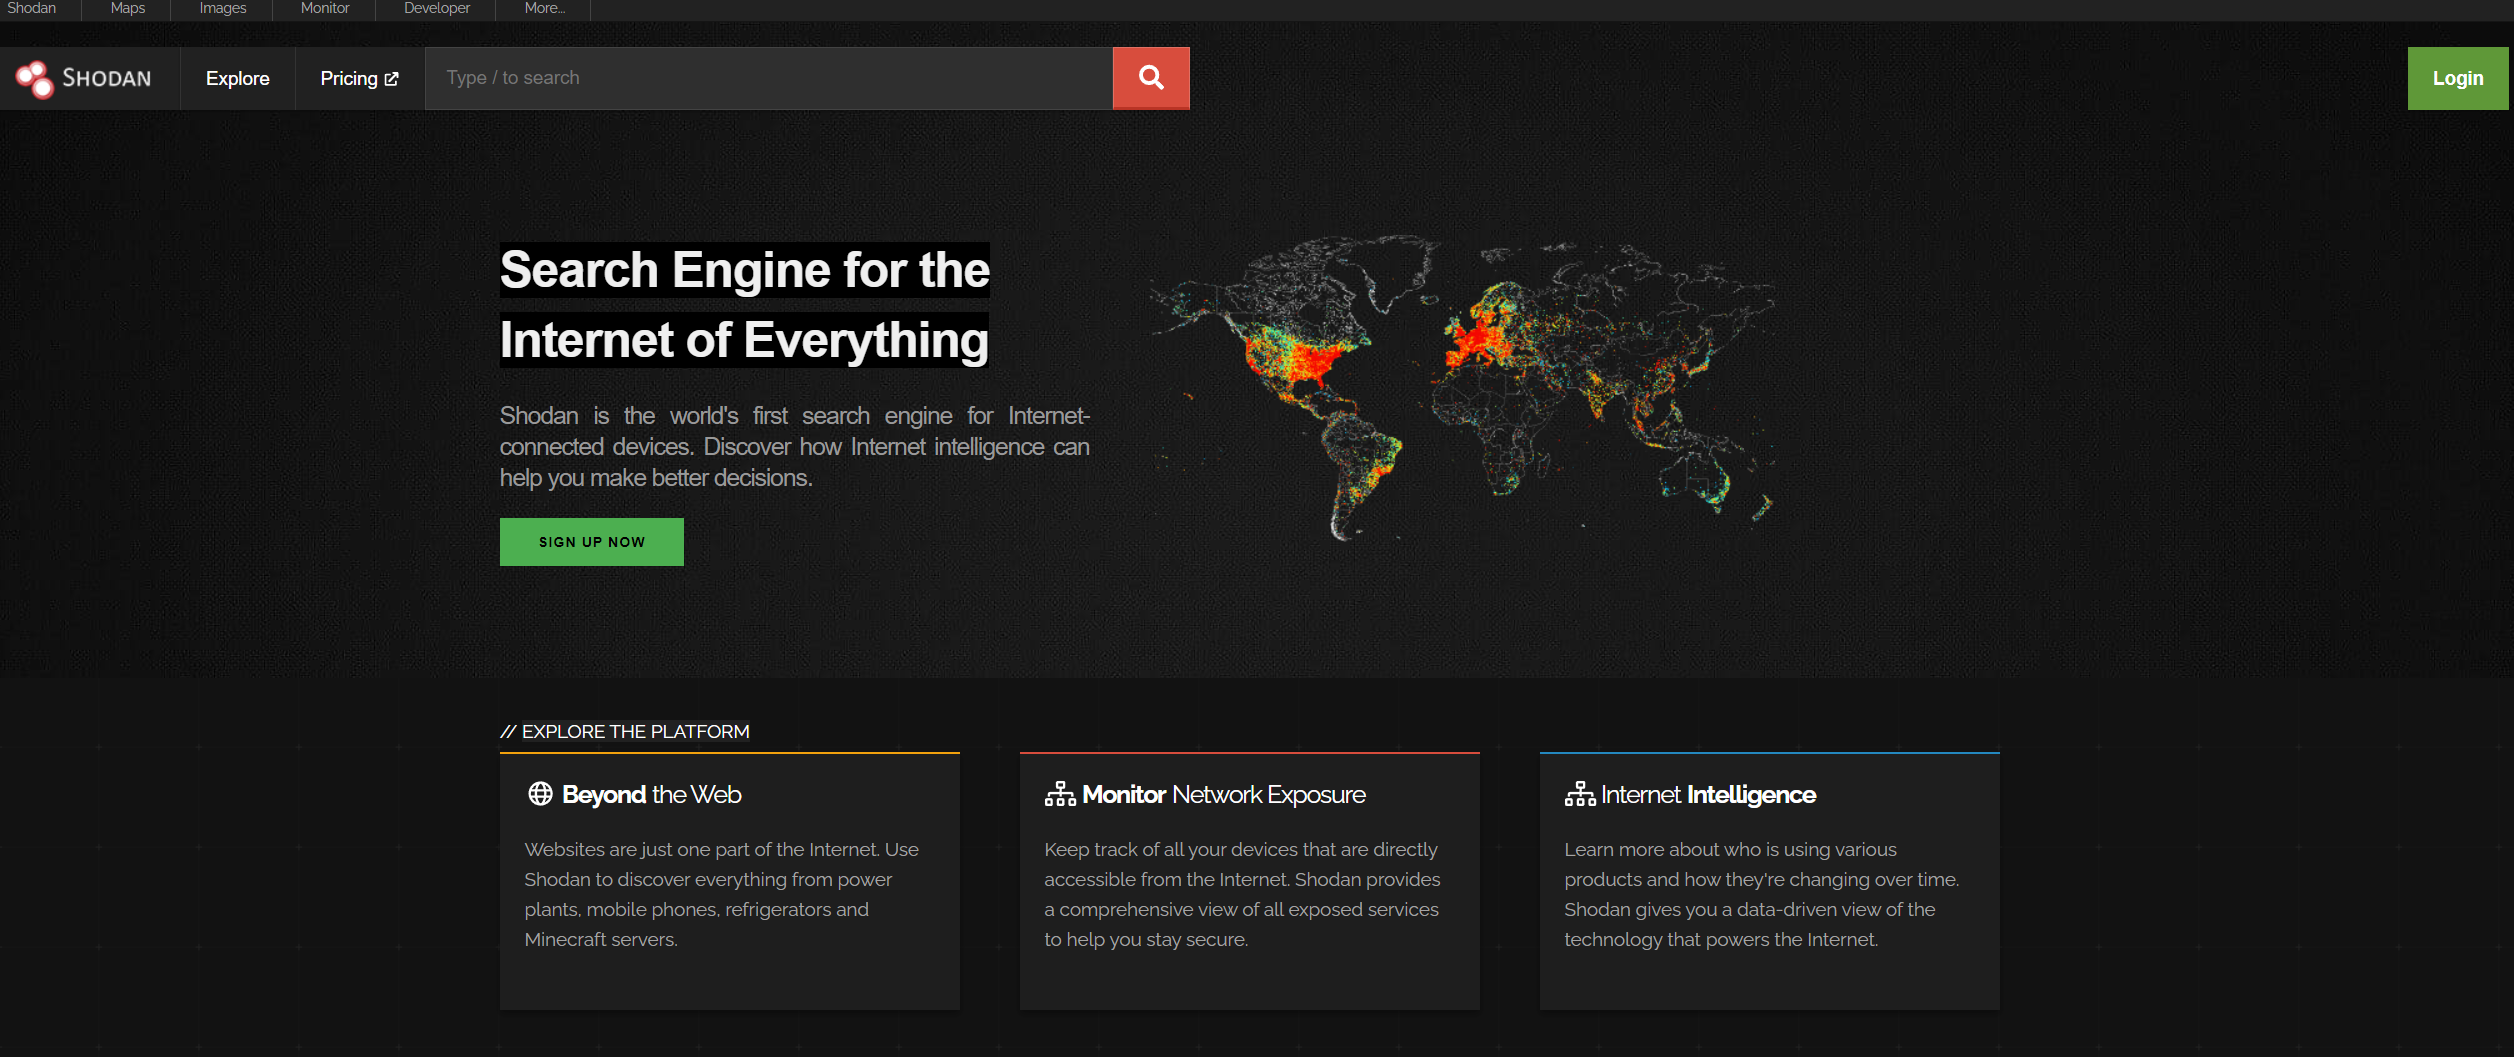This screenshot has height=1057, width=2514.
Task: Go to the Explore page
Action: click(238, 78)
